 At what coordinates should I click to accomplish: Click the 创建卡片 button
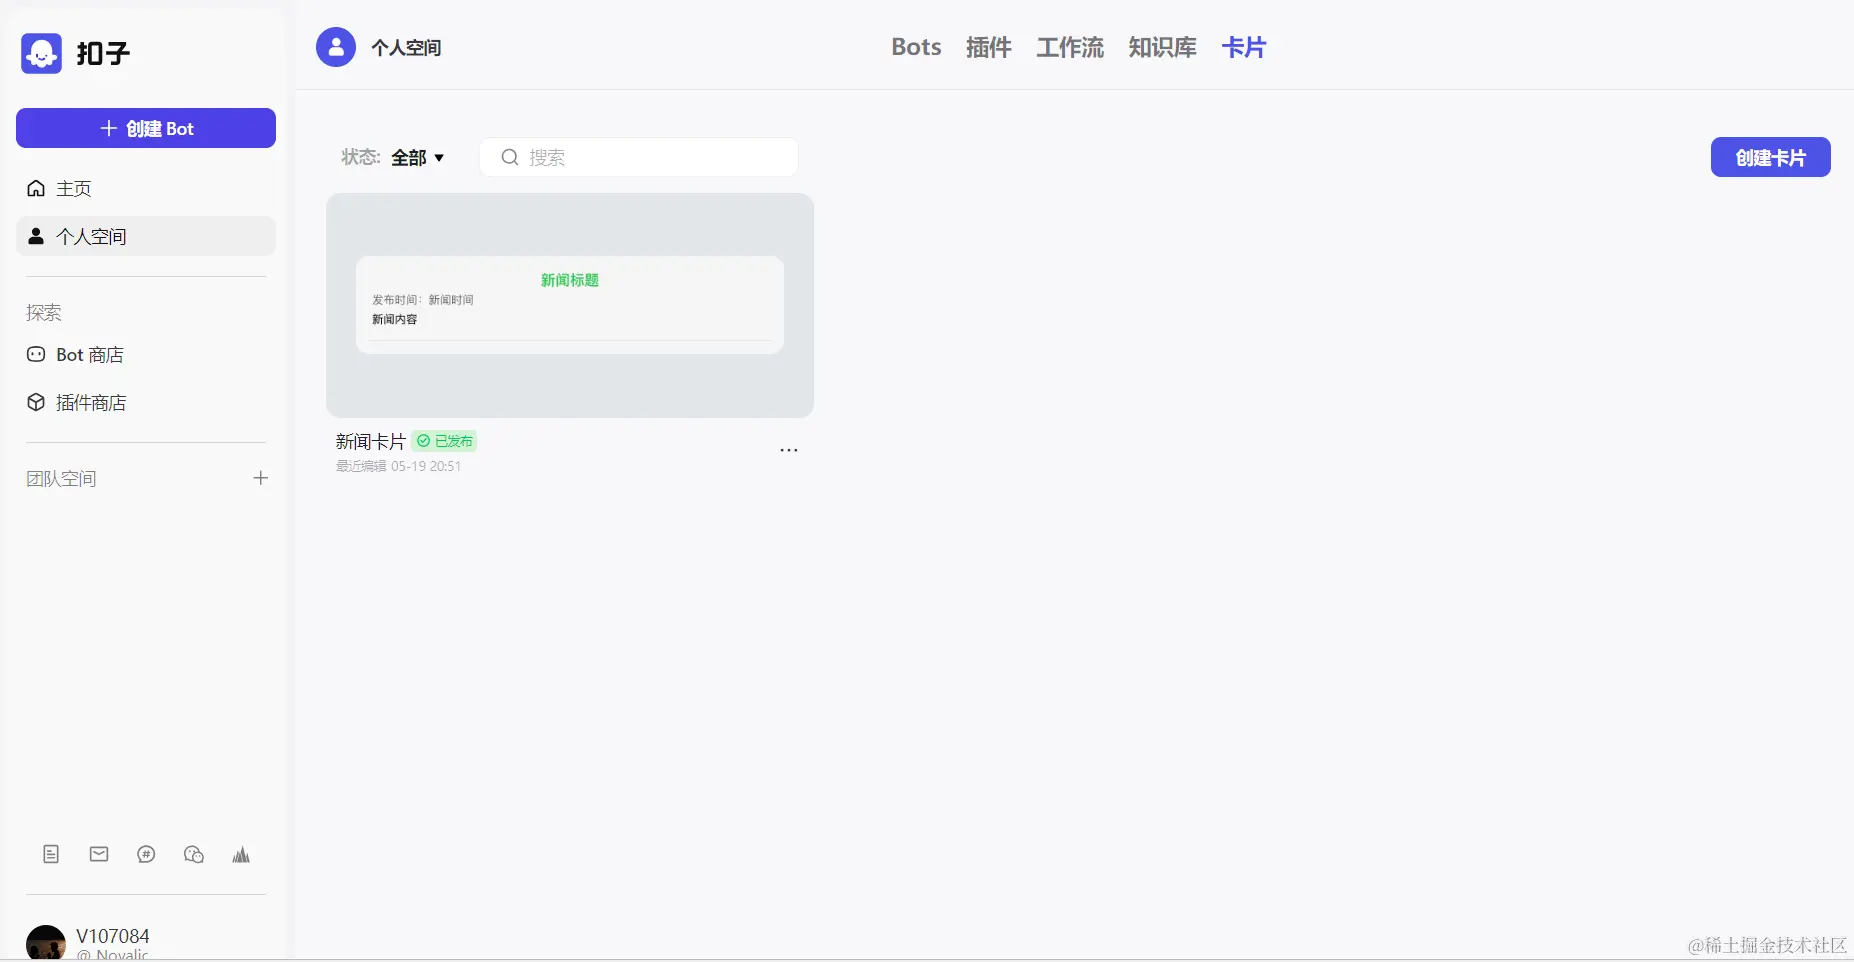1770,157
